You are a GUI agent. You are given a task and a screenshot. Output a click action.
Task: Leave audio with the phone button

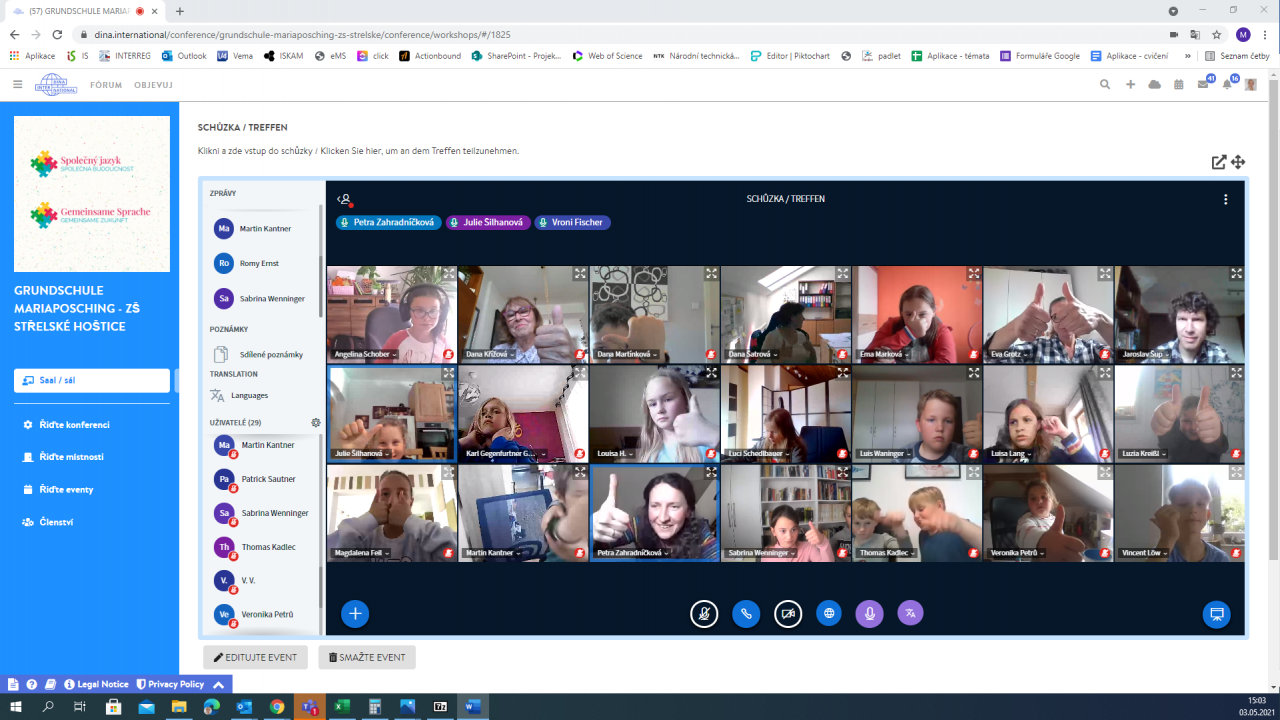[x=746, y=613]
